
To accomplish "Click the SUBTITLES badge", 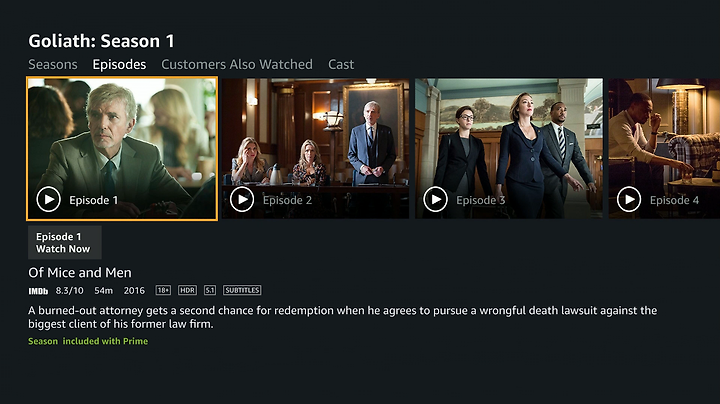I will point(242,290).
